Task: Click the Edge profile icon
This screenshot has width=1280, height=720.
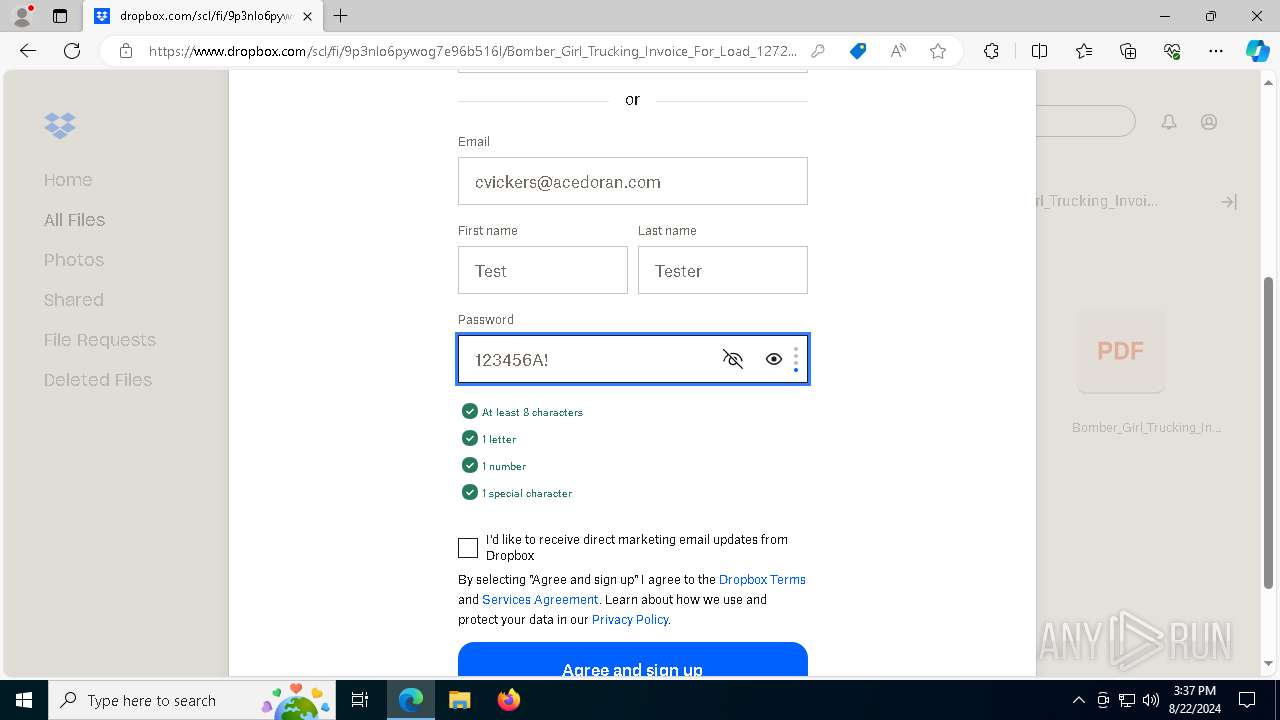Action: tap(22, 16)
